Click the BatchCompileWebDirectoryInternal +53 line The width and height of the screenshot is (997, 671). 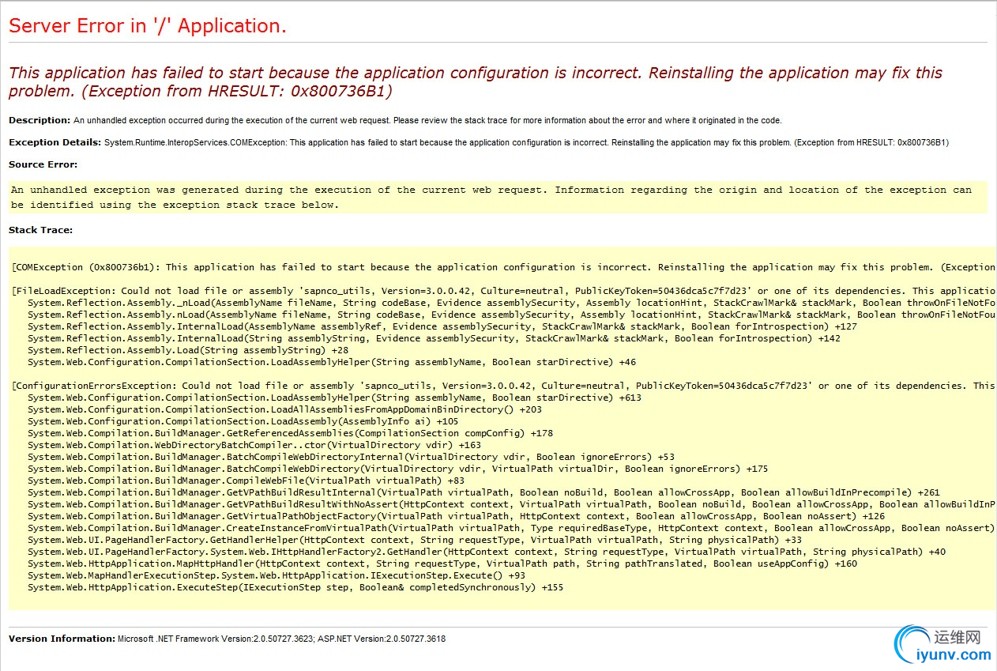pos(351,457)
